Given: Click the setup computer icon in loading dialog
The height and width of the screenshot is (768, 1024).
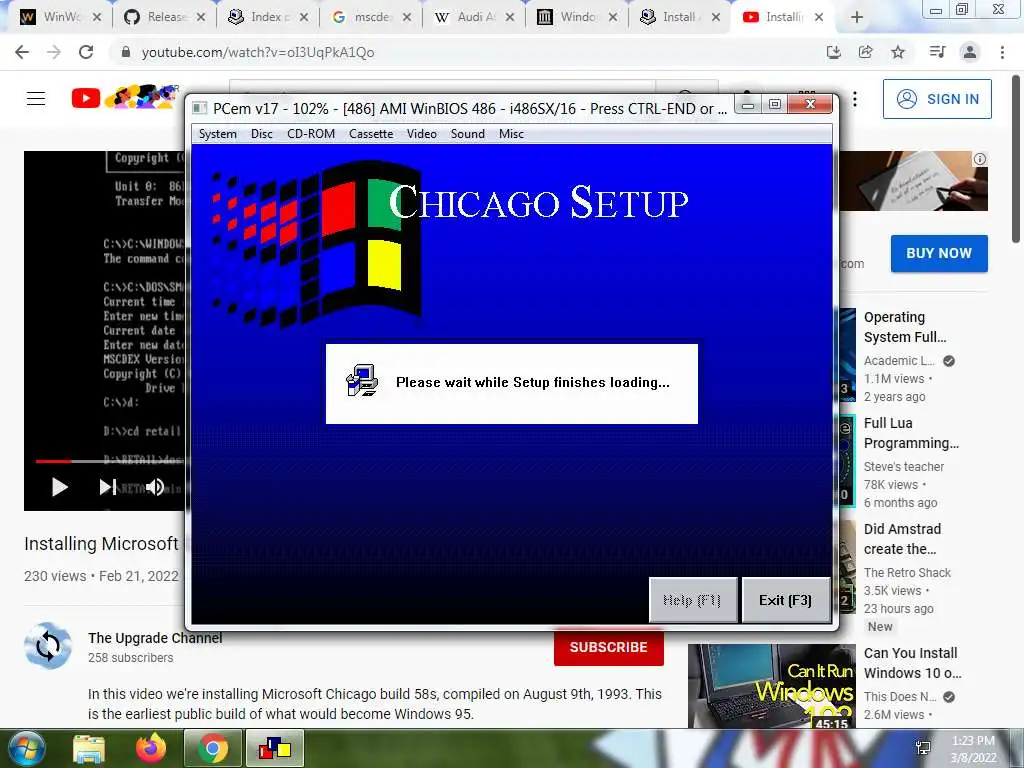Looking at the screenshot, I should (361, 381).
